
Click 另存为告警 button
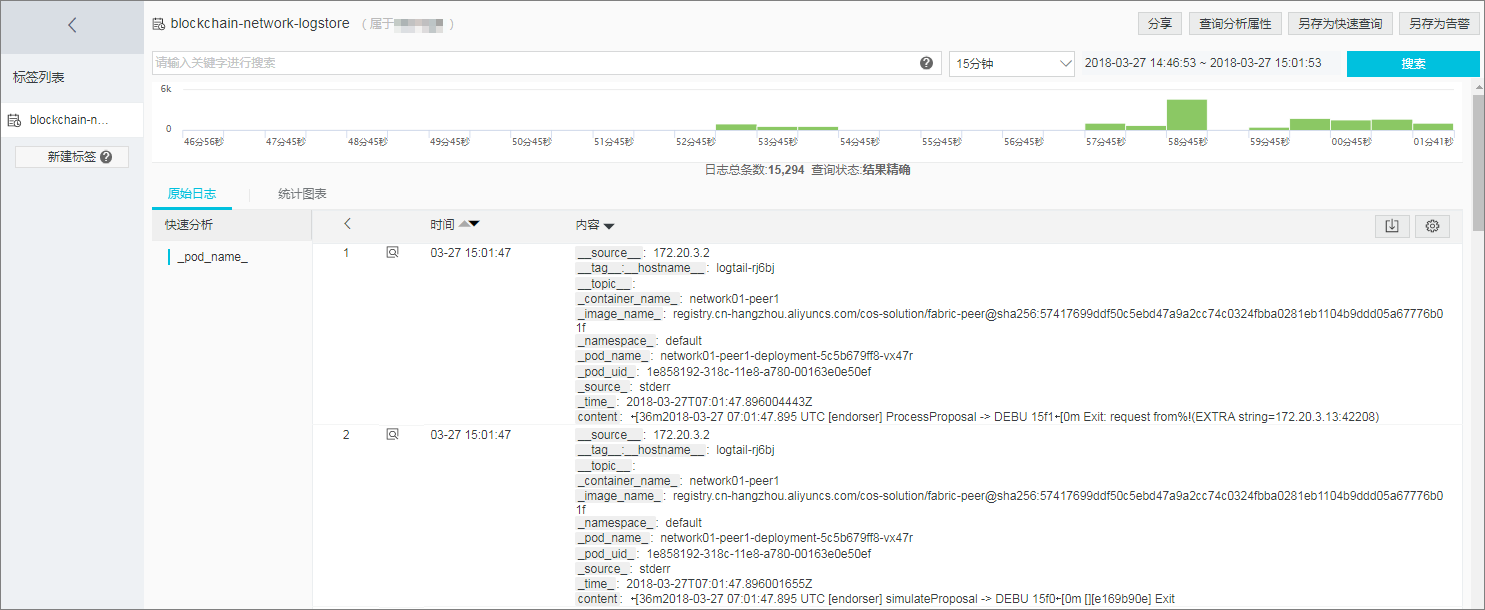1439,24
